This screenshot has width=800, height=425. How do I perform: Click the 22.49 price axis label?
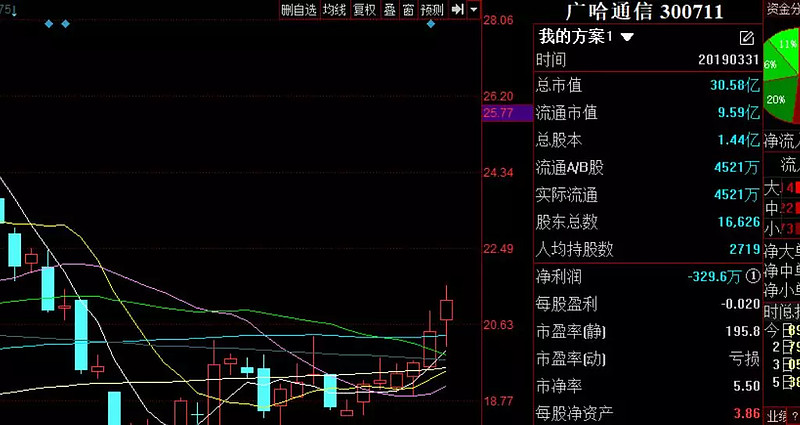(498, 249)
